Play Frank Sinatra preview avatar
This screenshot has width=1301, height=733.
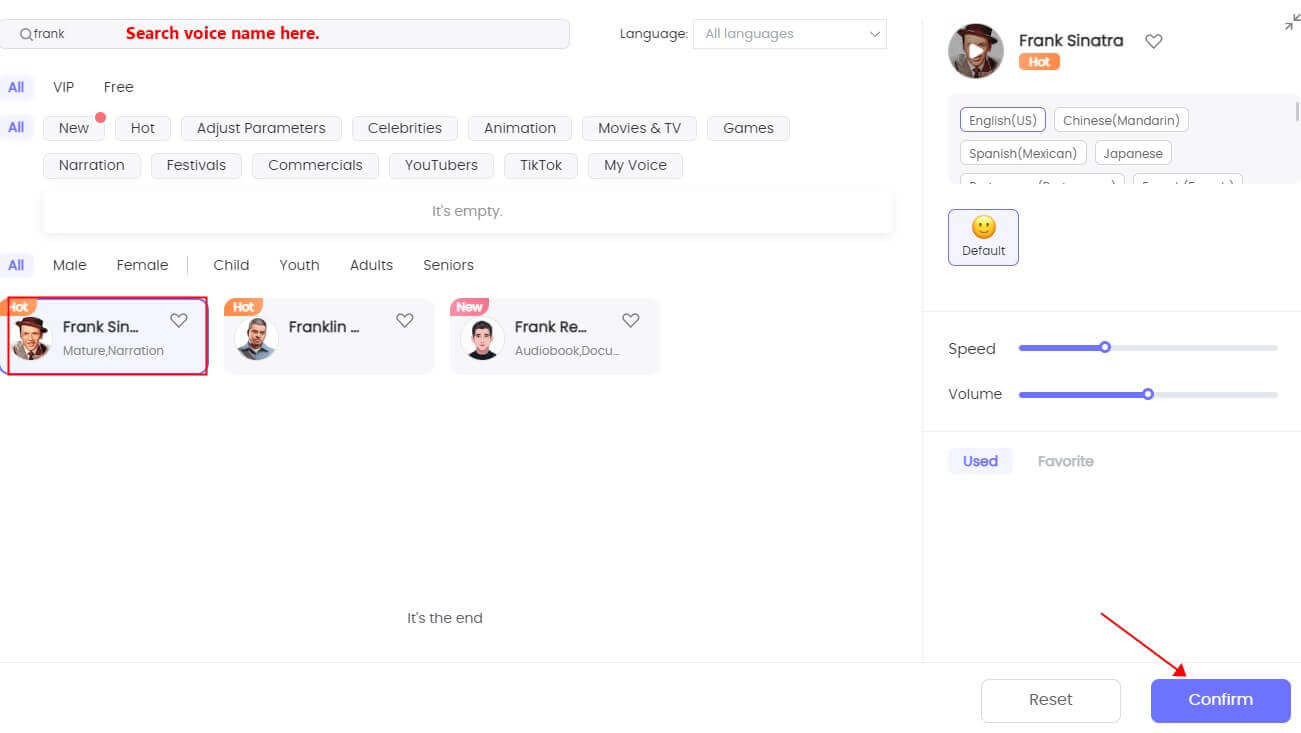point(975,51)
